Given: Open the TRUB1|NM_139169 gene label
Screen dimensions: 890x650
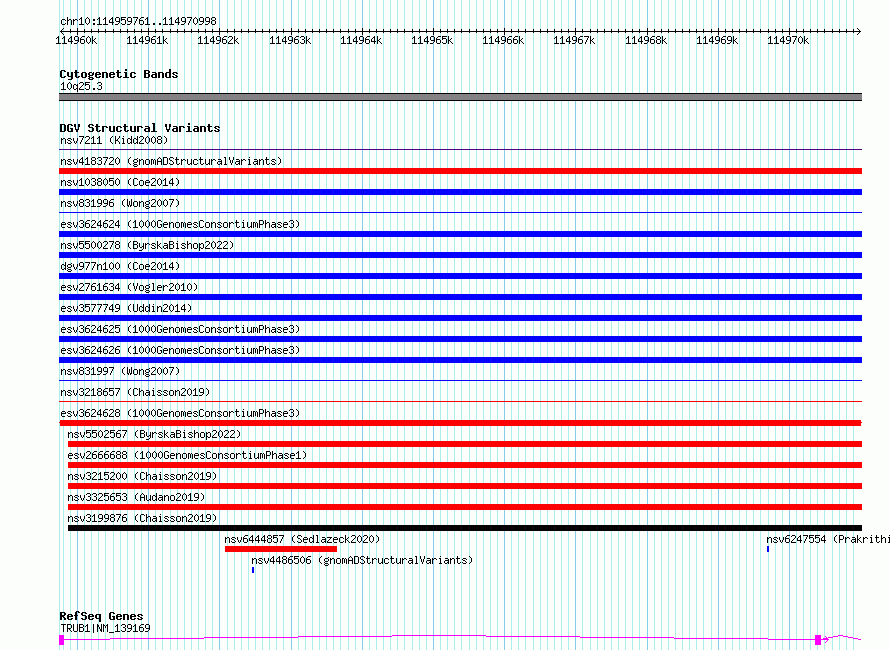Looking at the screenshot, I should pyautogui.click(x=105, y=628).
